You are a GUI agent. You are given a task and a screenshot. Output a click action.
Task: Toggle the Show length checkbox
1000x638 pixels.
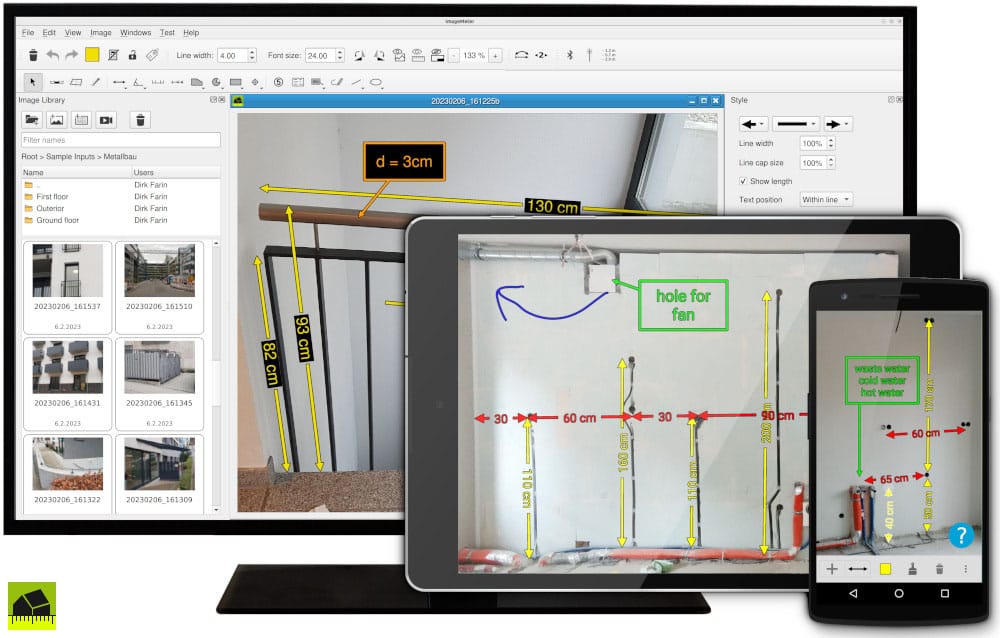pos(742,181)
